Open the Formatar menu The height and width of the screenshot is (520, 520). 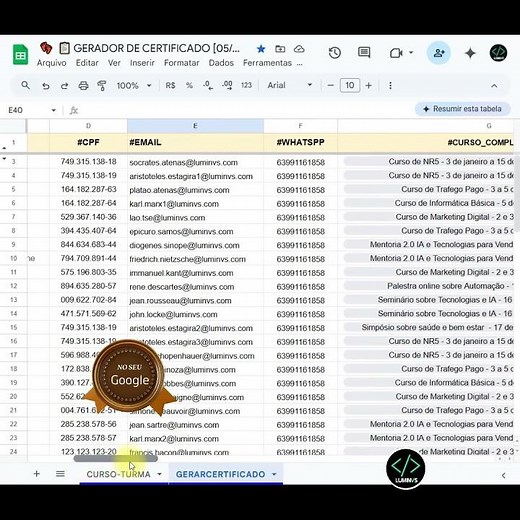181,63
